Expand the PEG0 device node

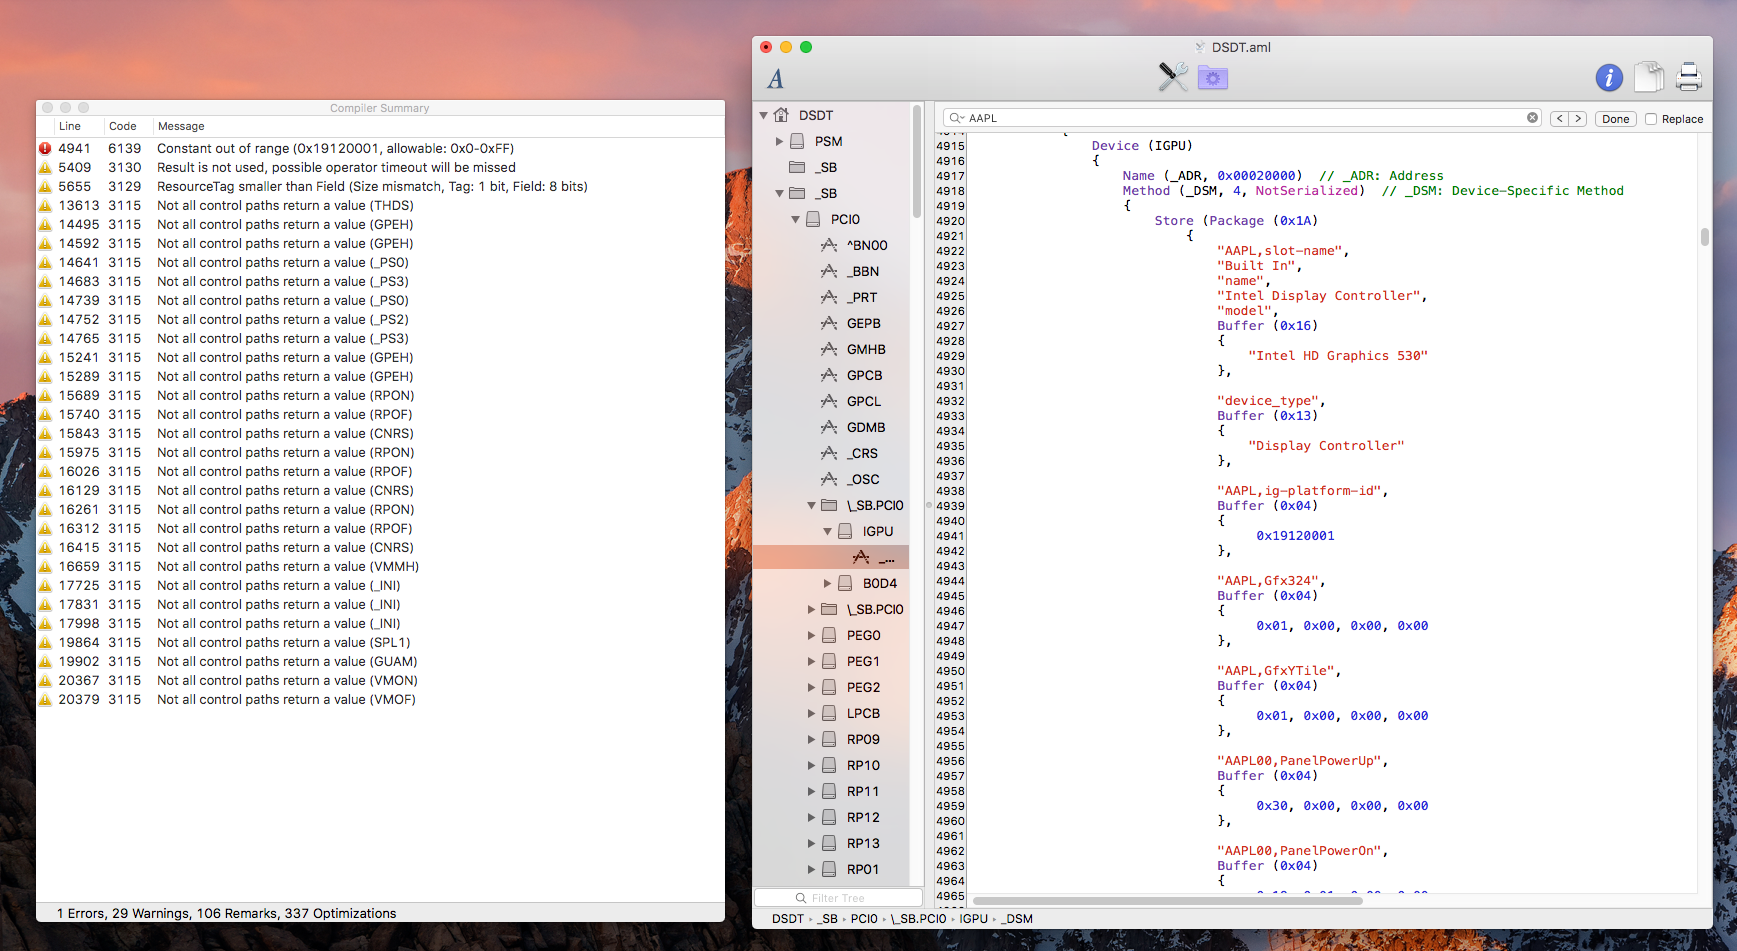pos(812,636)
